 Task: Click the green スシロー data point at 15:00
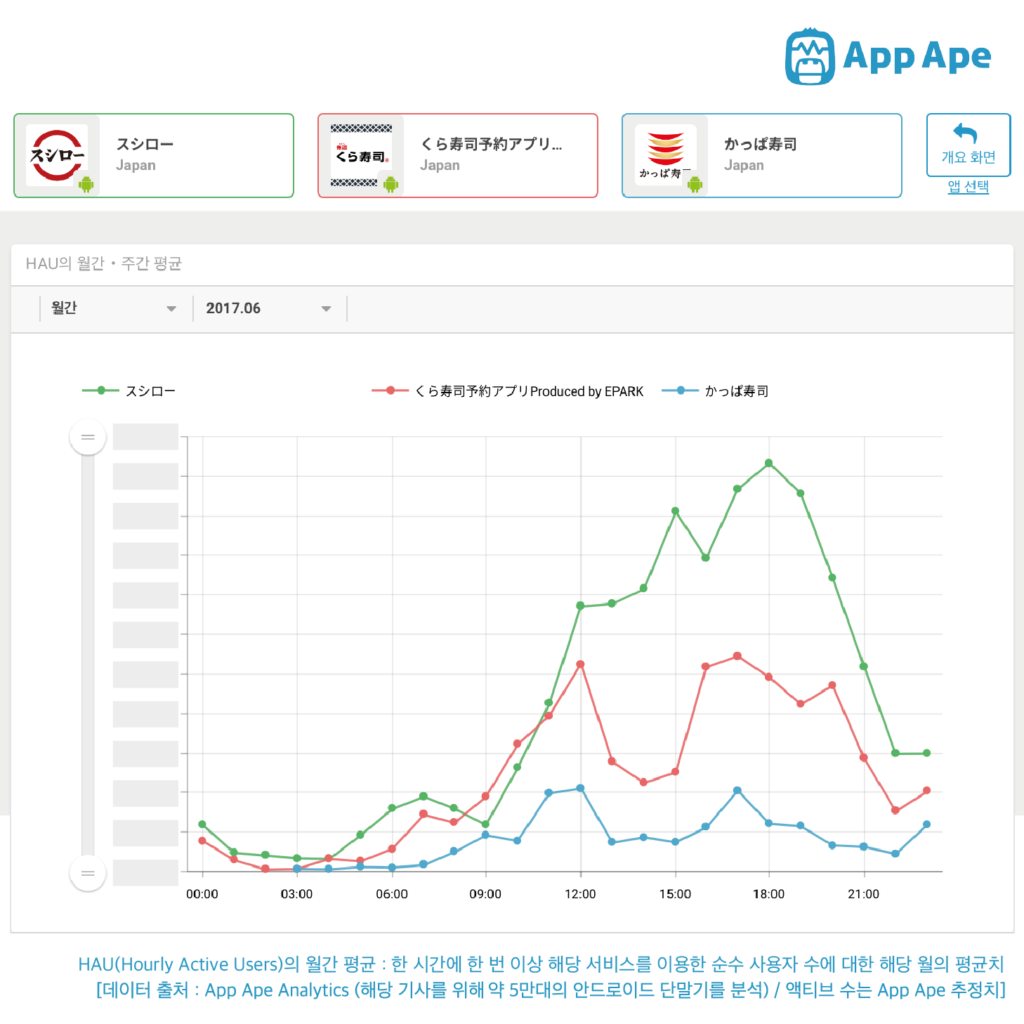675,511
